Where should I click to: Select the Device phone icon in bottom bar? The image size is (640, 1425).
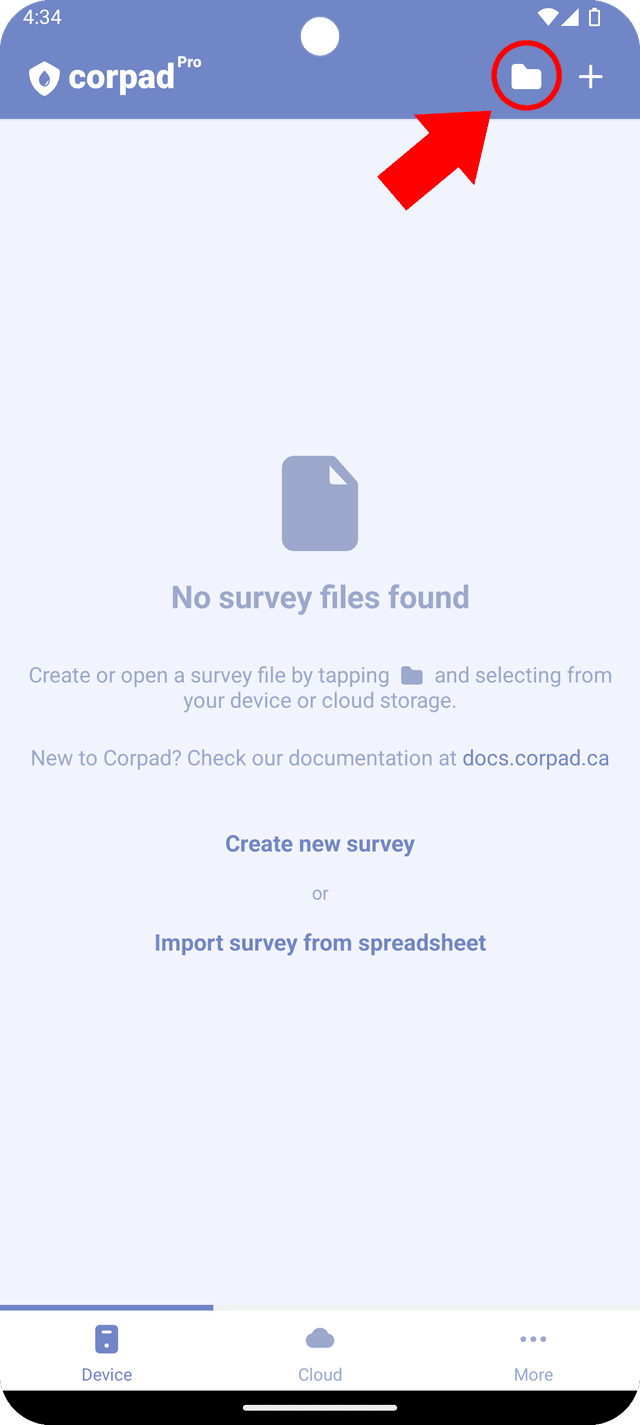coord(107,1339)
